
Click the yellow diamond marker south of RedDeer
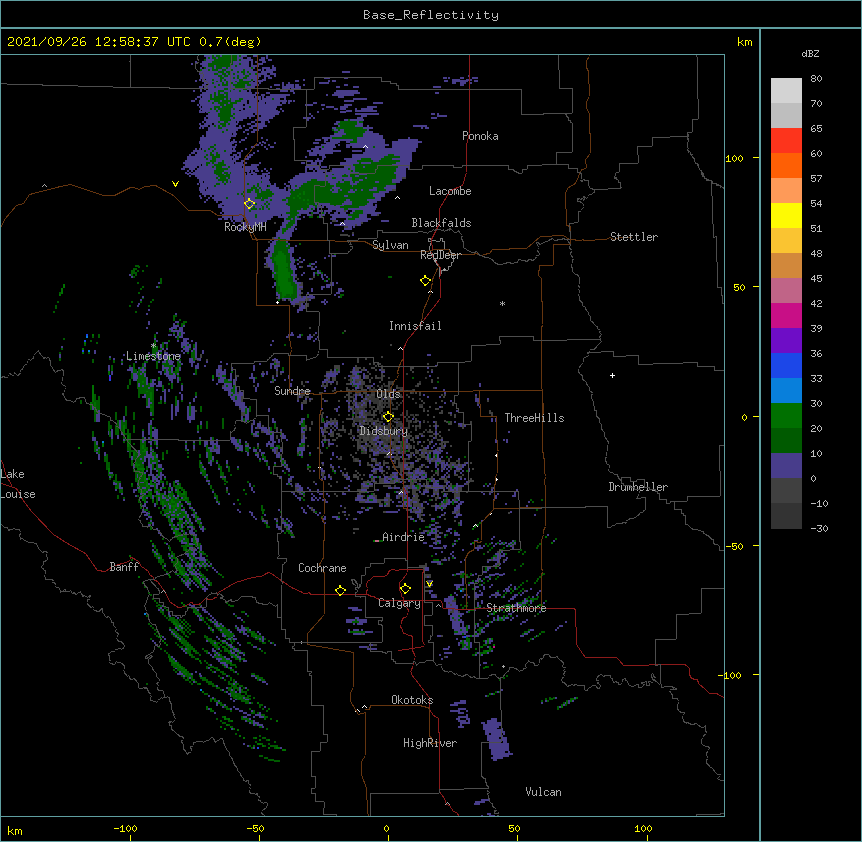[x=426, y=281]
